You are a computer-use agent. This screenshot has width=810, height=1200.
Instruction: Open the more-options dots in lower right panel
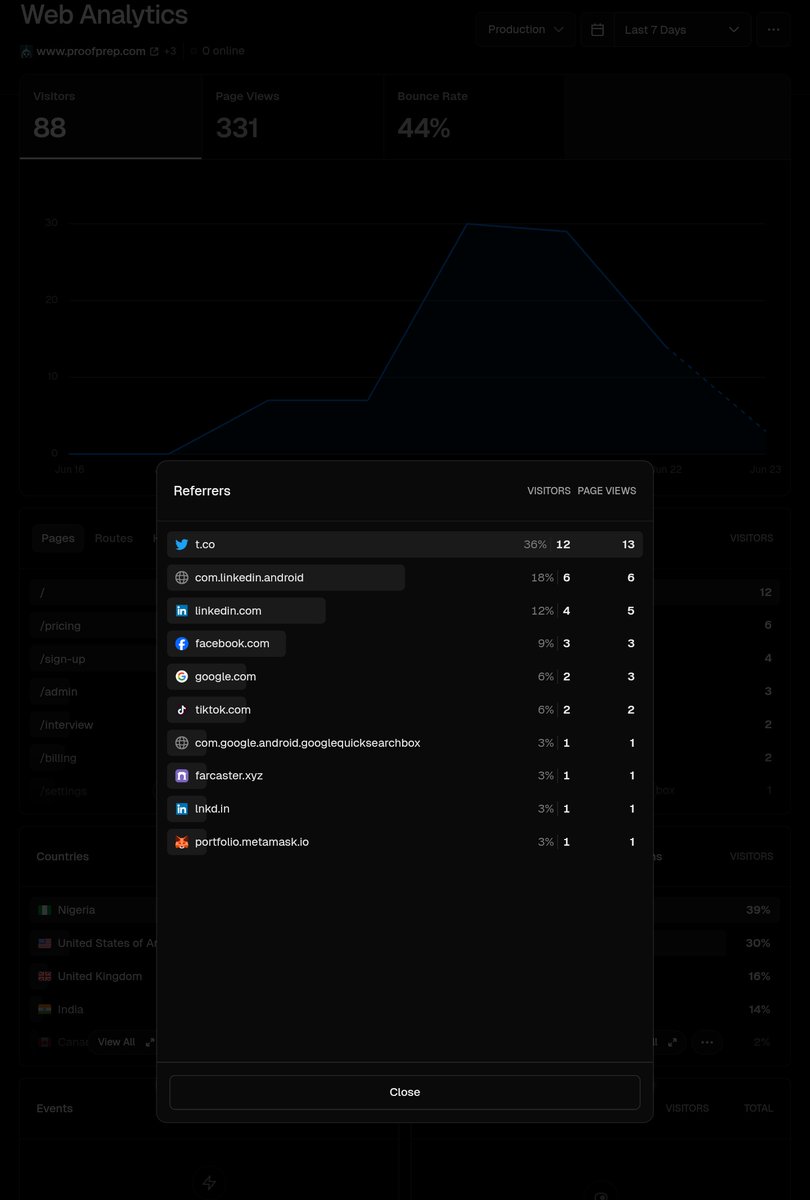(x=707, y=1042)
